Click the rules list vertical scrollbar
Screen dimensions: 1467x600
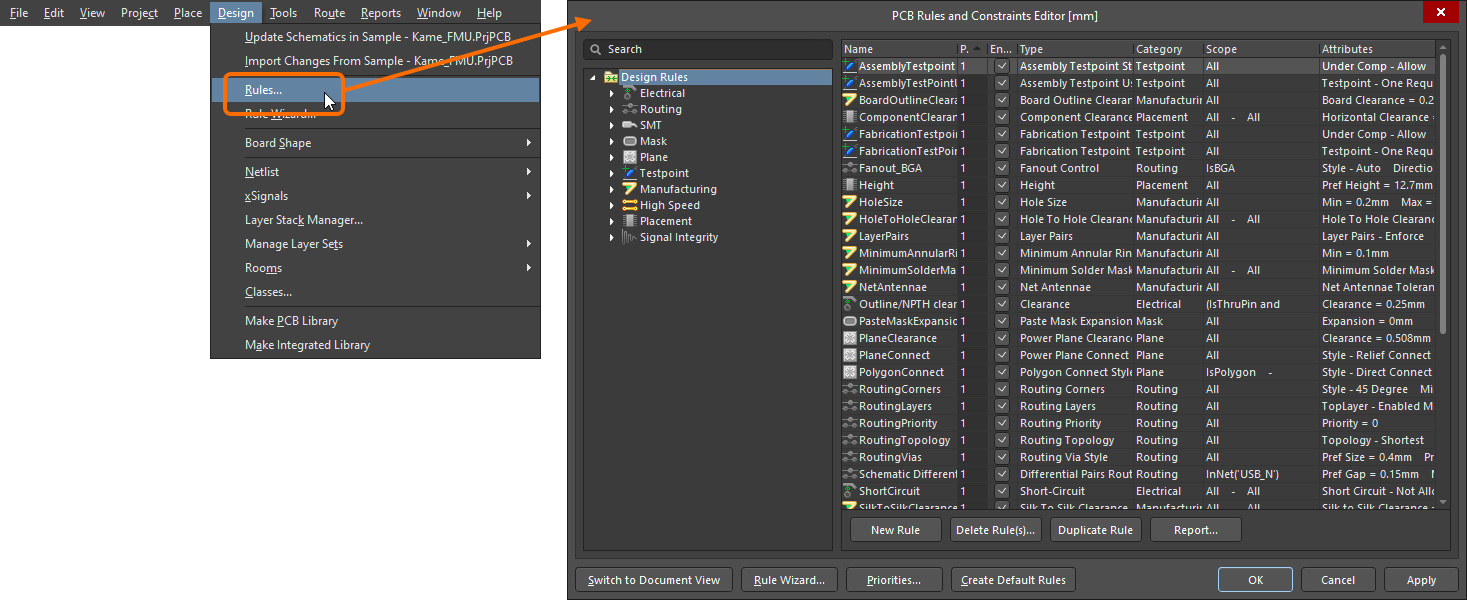tap(1442, 200)
